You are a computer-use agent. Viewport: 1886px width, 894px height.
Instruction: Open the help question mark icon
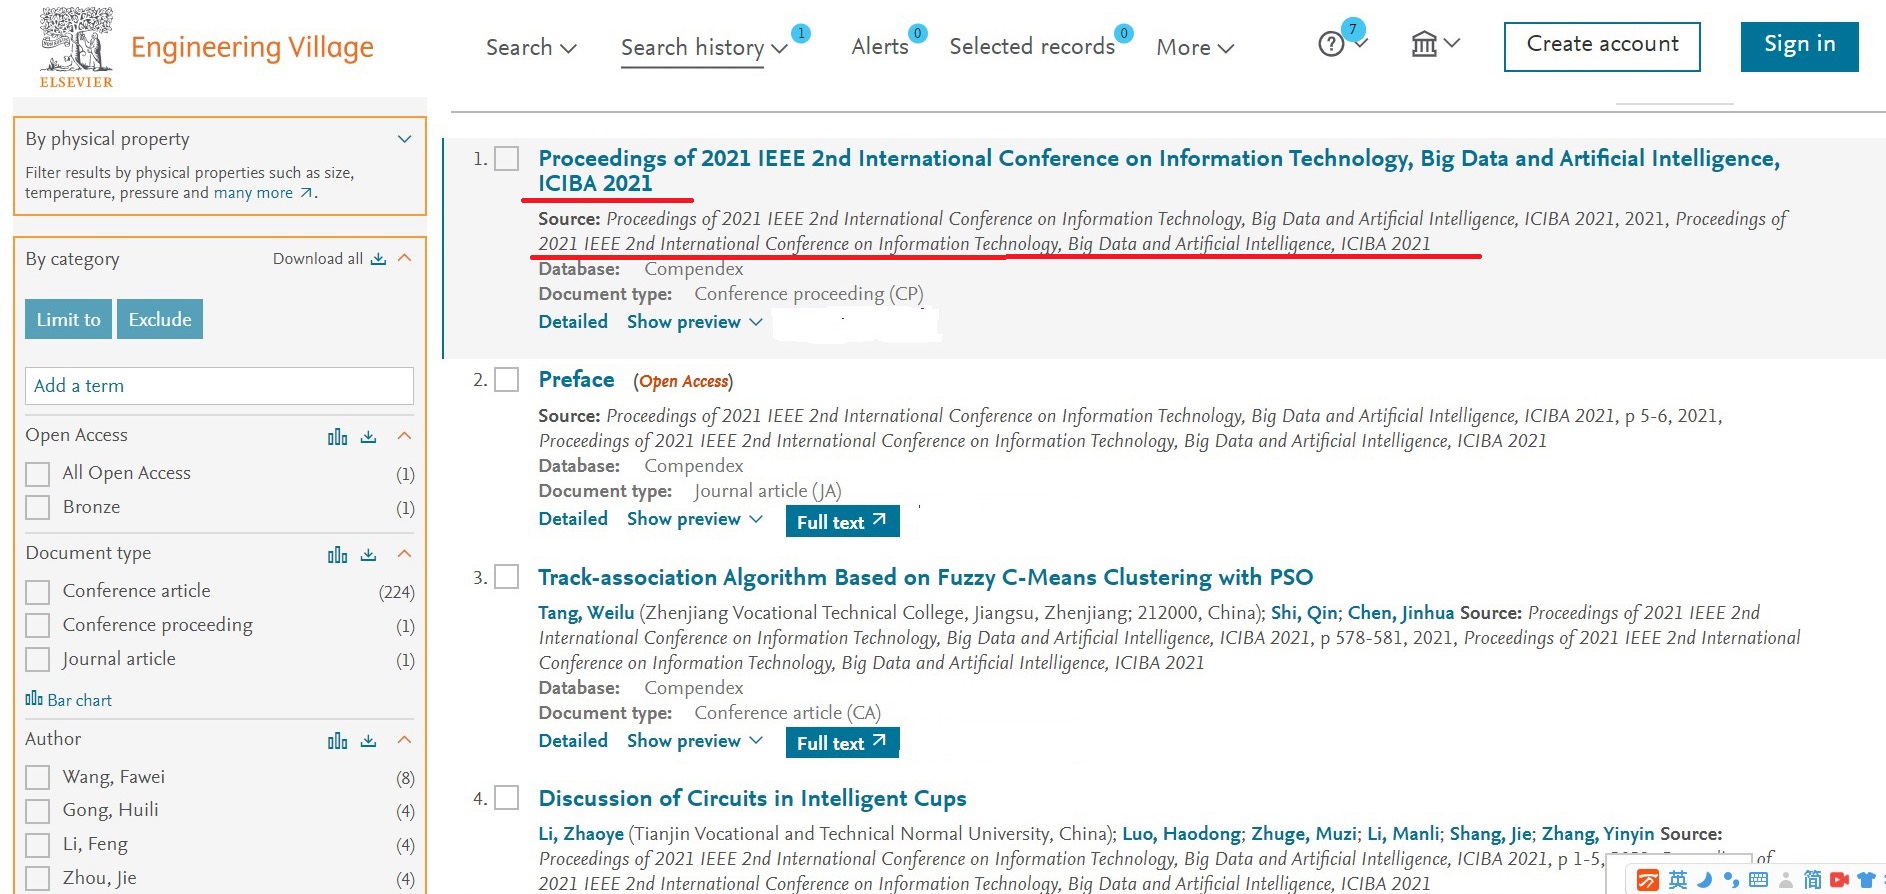pyautogui.click(x=1331, y=45)
